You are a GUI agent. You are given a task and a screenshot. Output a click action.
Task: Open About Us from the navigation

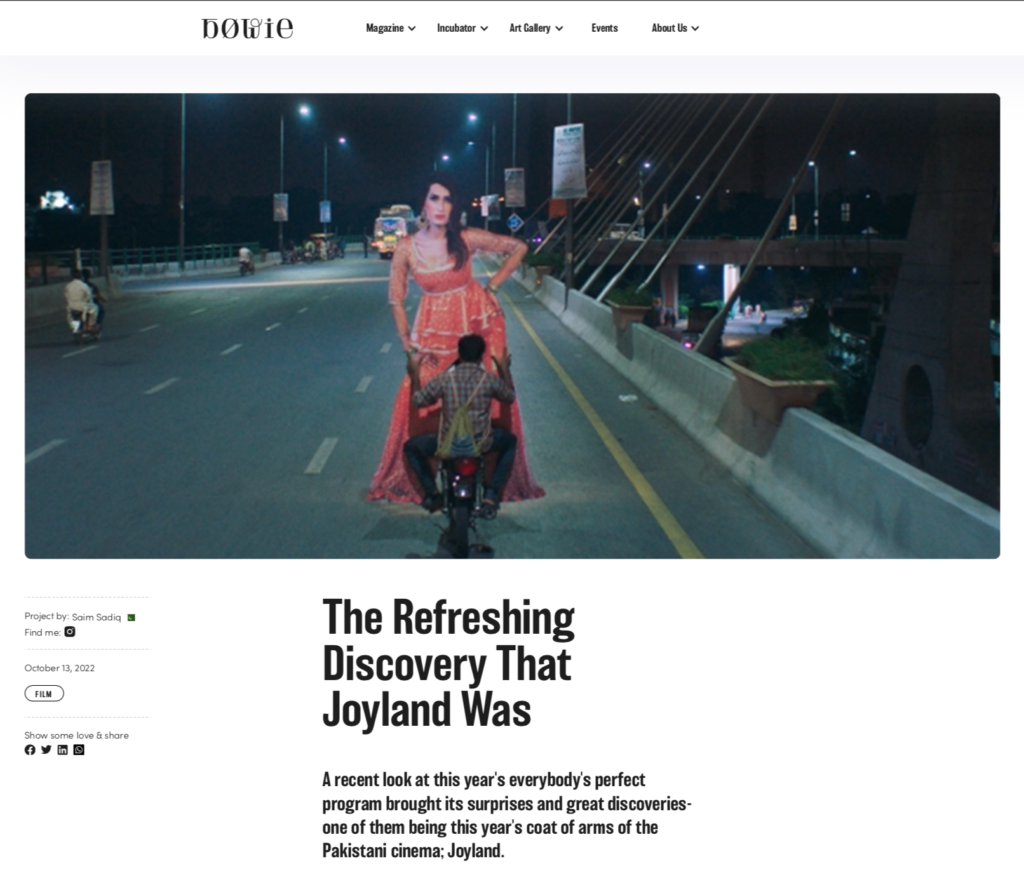coord(669,28)
